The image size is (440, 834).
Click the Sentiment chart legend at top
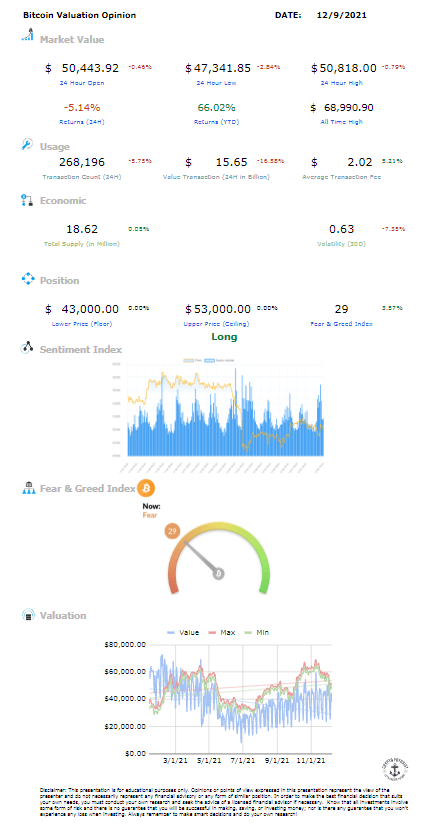pos(208,360)
